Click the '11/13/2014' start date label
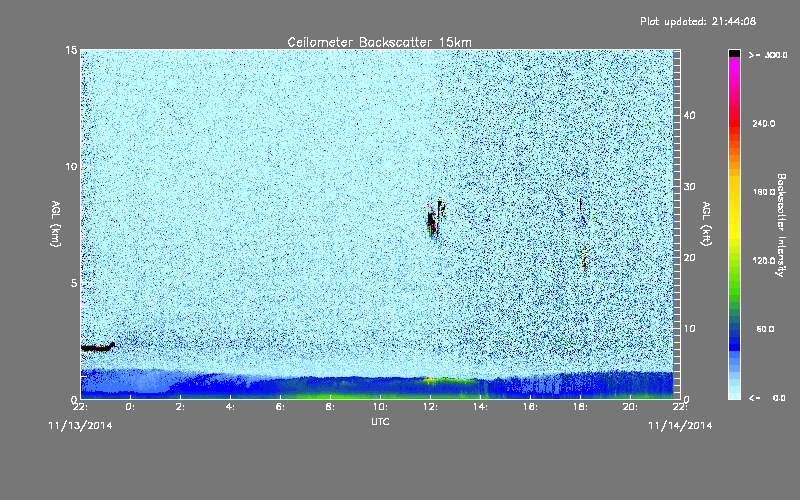Viewport: 800px width, 500px height. coord(80,426)
